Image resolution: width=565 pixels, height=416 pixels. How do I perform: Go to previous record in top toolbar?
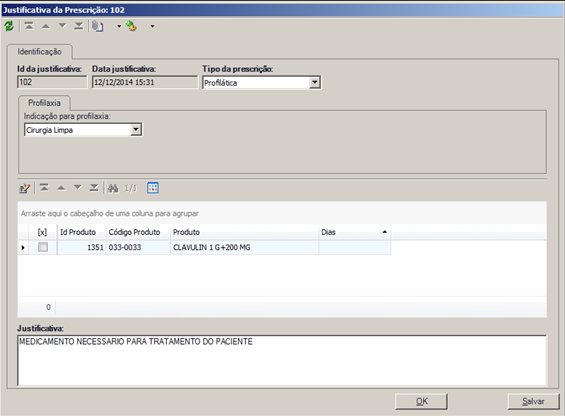point(46,26)
